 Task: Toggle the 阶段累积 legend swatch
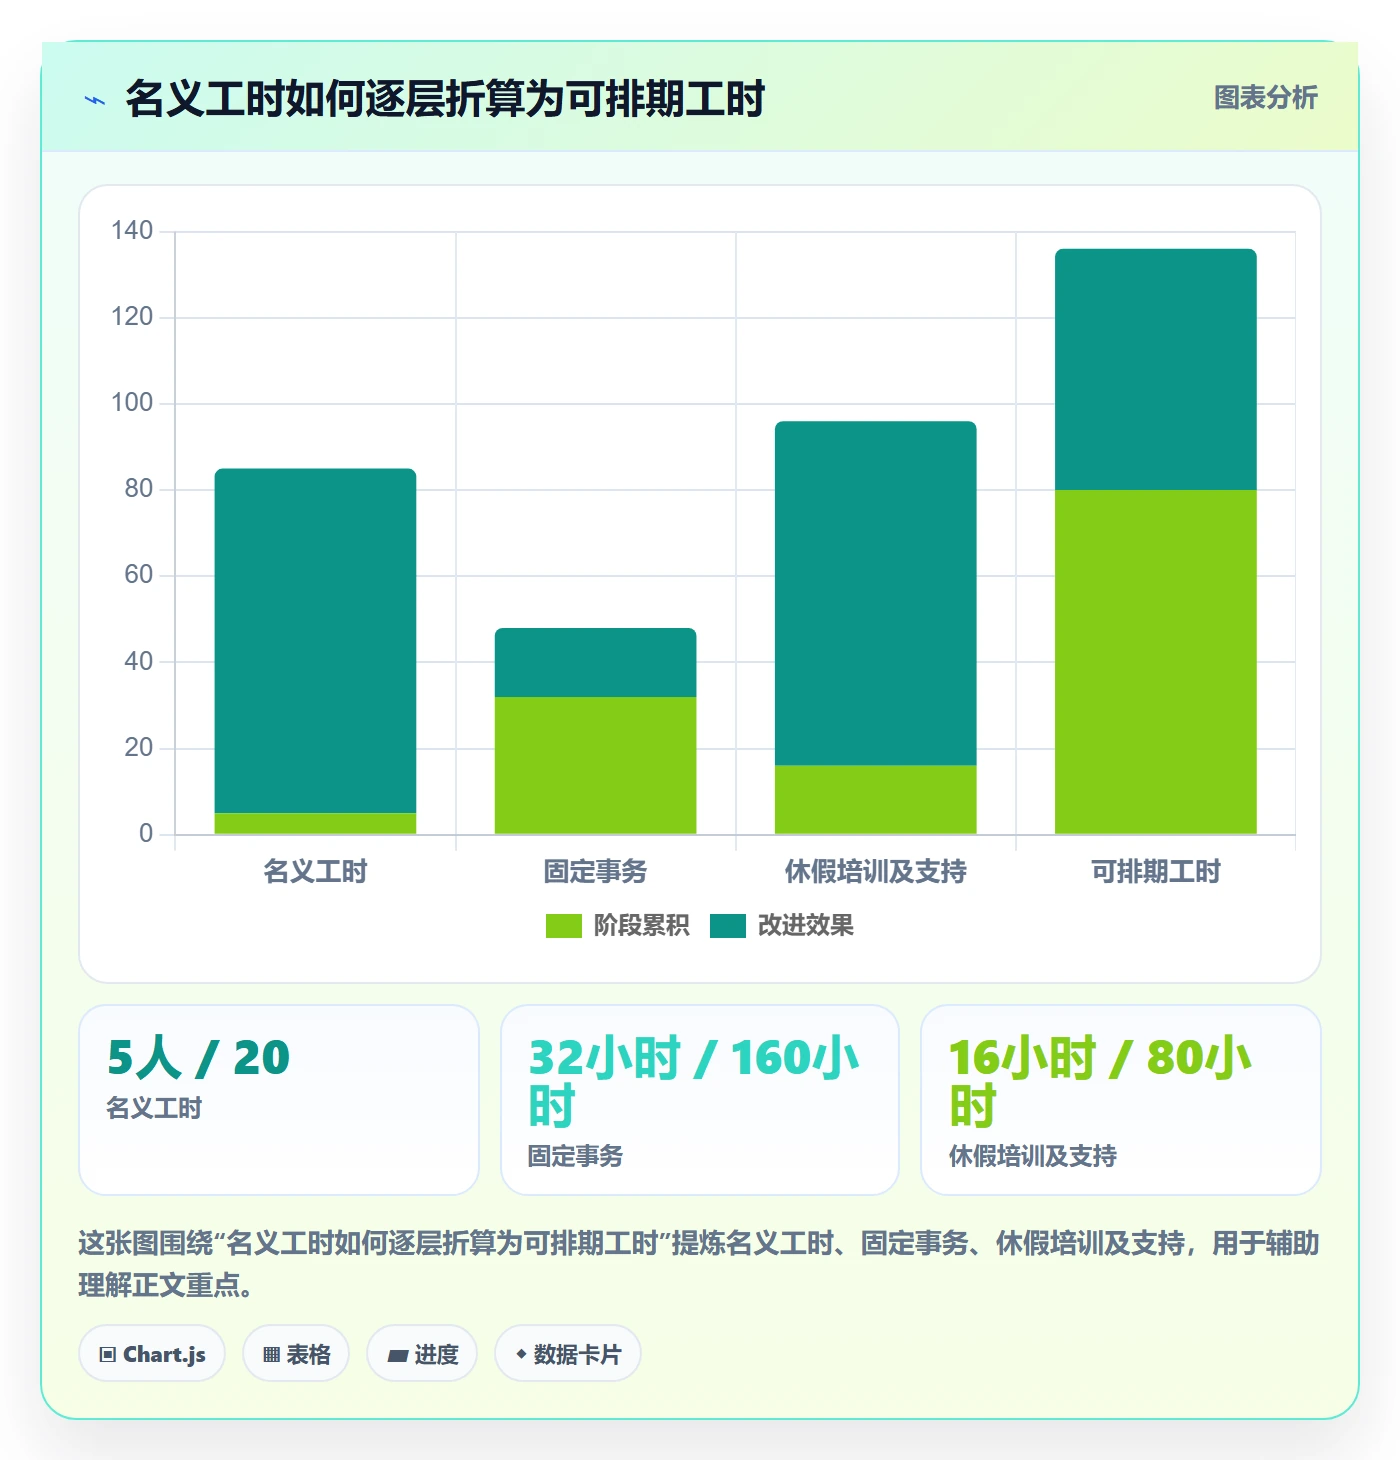[x=564, y=926]
